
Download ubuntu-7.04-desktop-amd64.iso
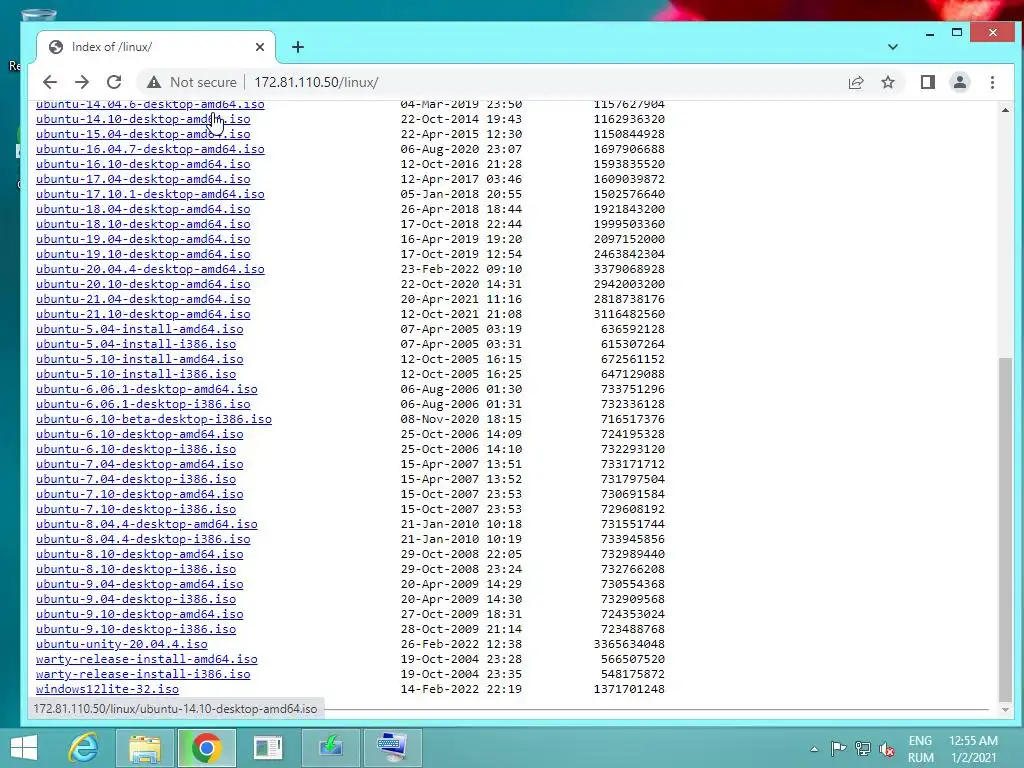(140, 464)
